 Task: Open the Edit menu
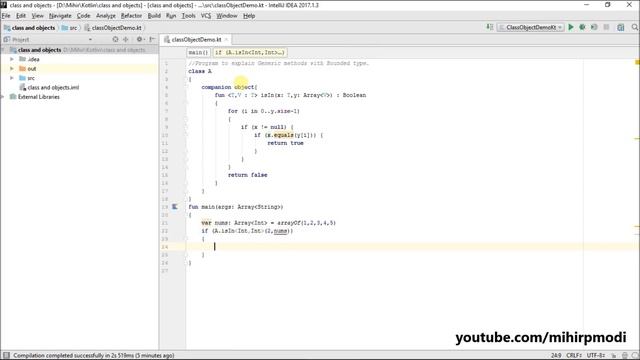(x=21, y=16)
